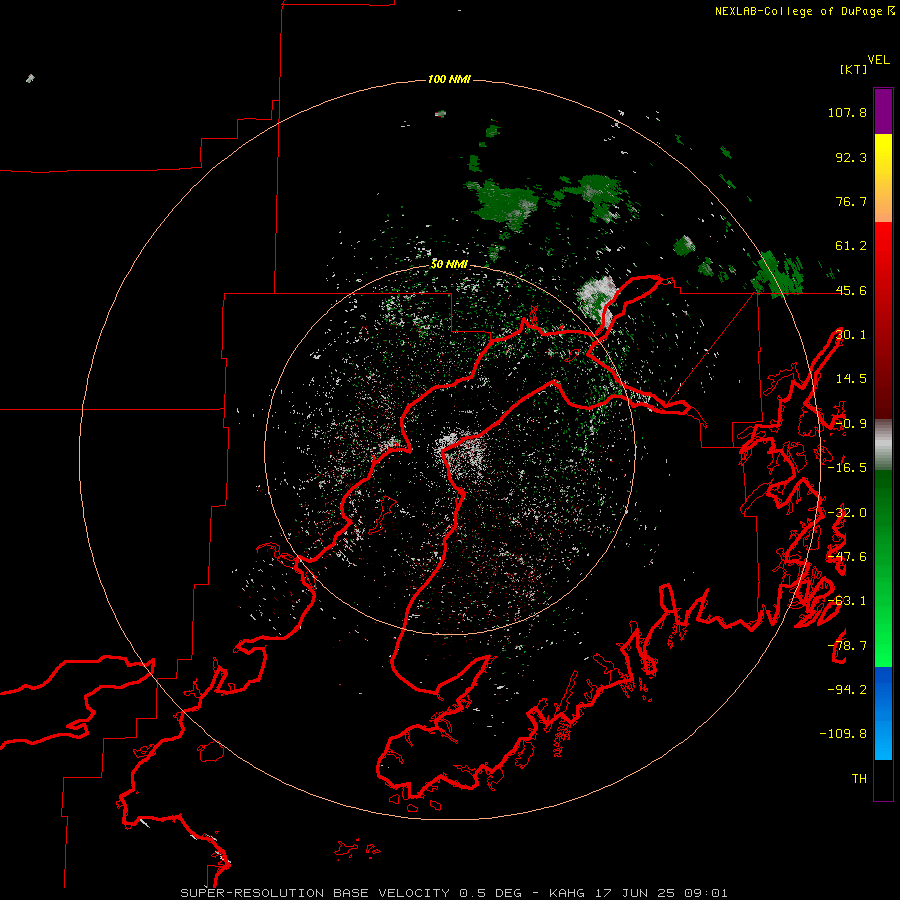This screenshot has width=900, height=900.
Task: Click the 45.6 velocity scale value
Action: point(851,290)
